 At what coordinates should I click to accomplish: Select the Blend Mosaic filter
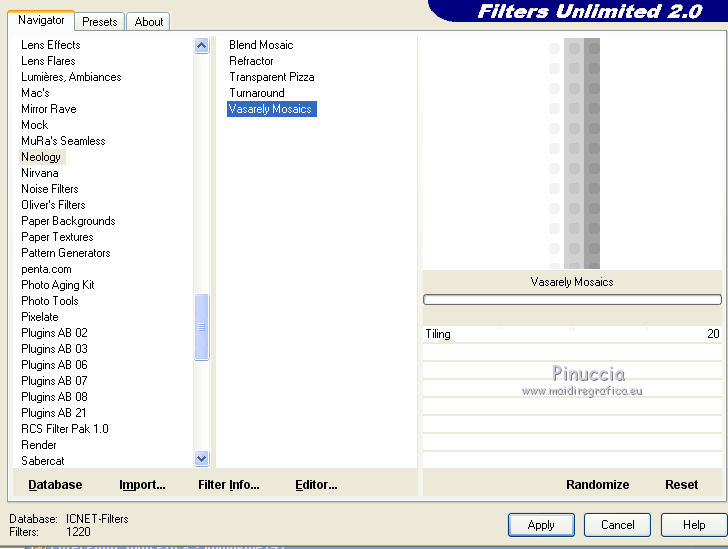[261, 45]
